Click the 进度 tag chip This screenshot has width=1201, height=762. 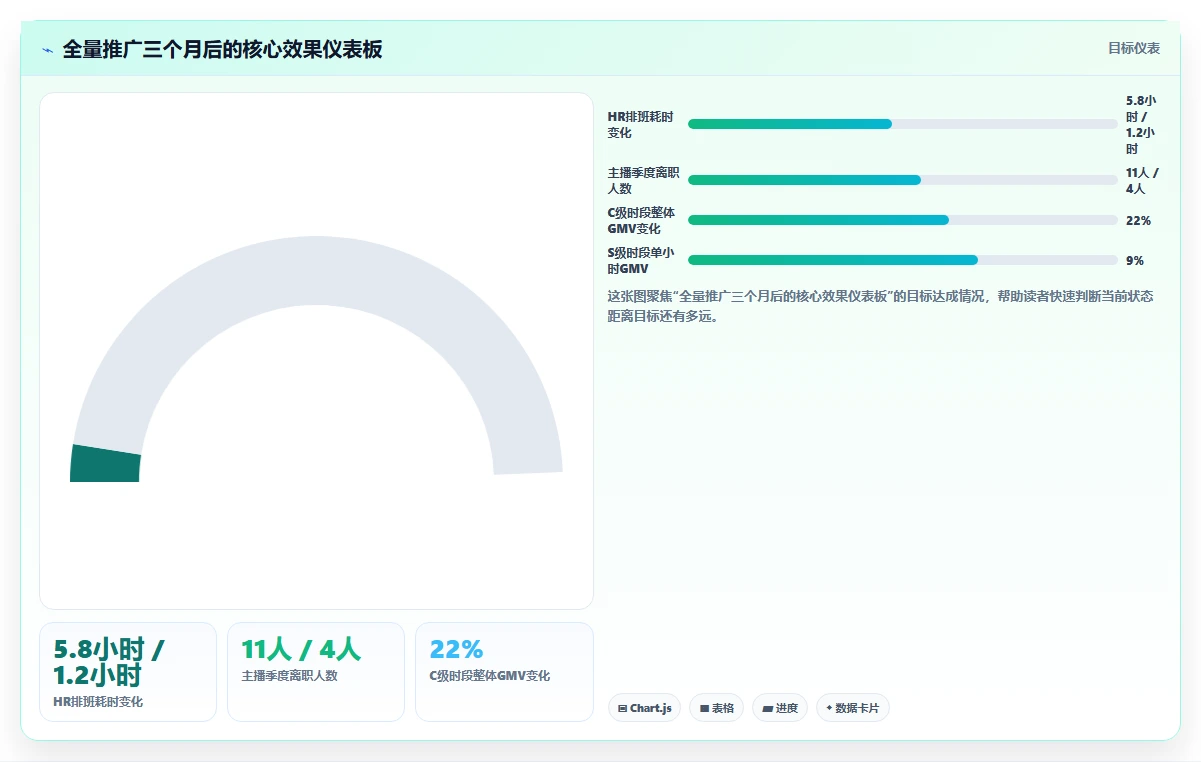[780, 708]
